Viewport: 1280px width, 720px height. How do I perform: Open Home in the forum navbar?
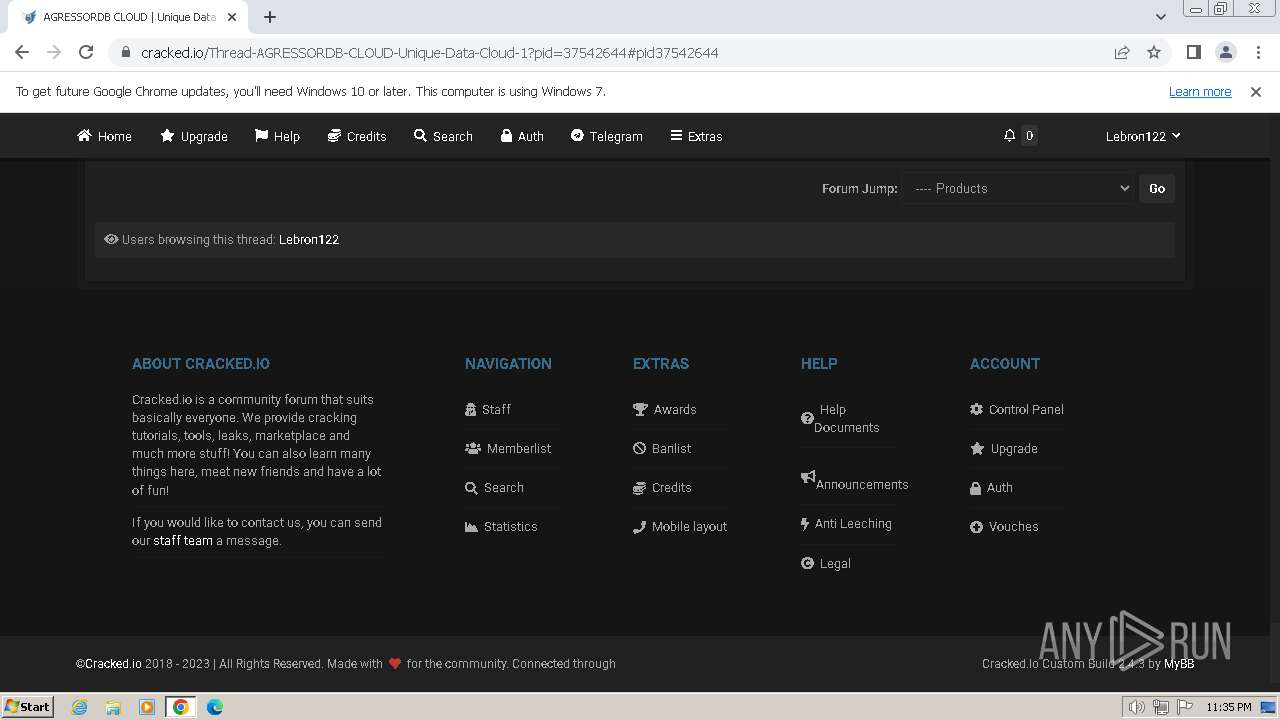pyautogui.click(x=104, y=136)
